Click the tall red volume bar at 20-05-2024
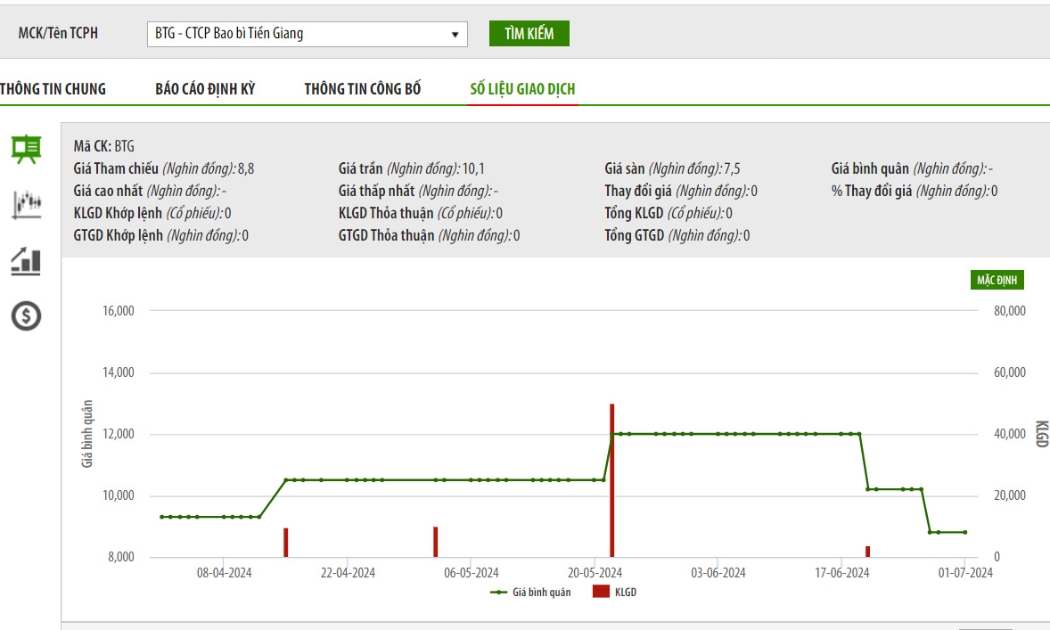The image size is (1050, 630). [x=612, y=480]
